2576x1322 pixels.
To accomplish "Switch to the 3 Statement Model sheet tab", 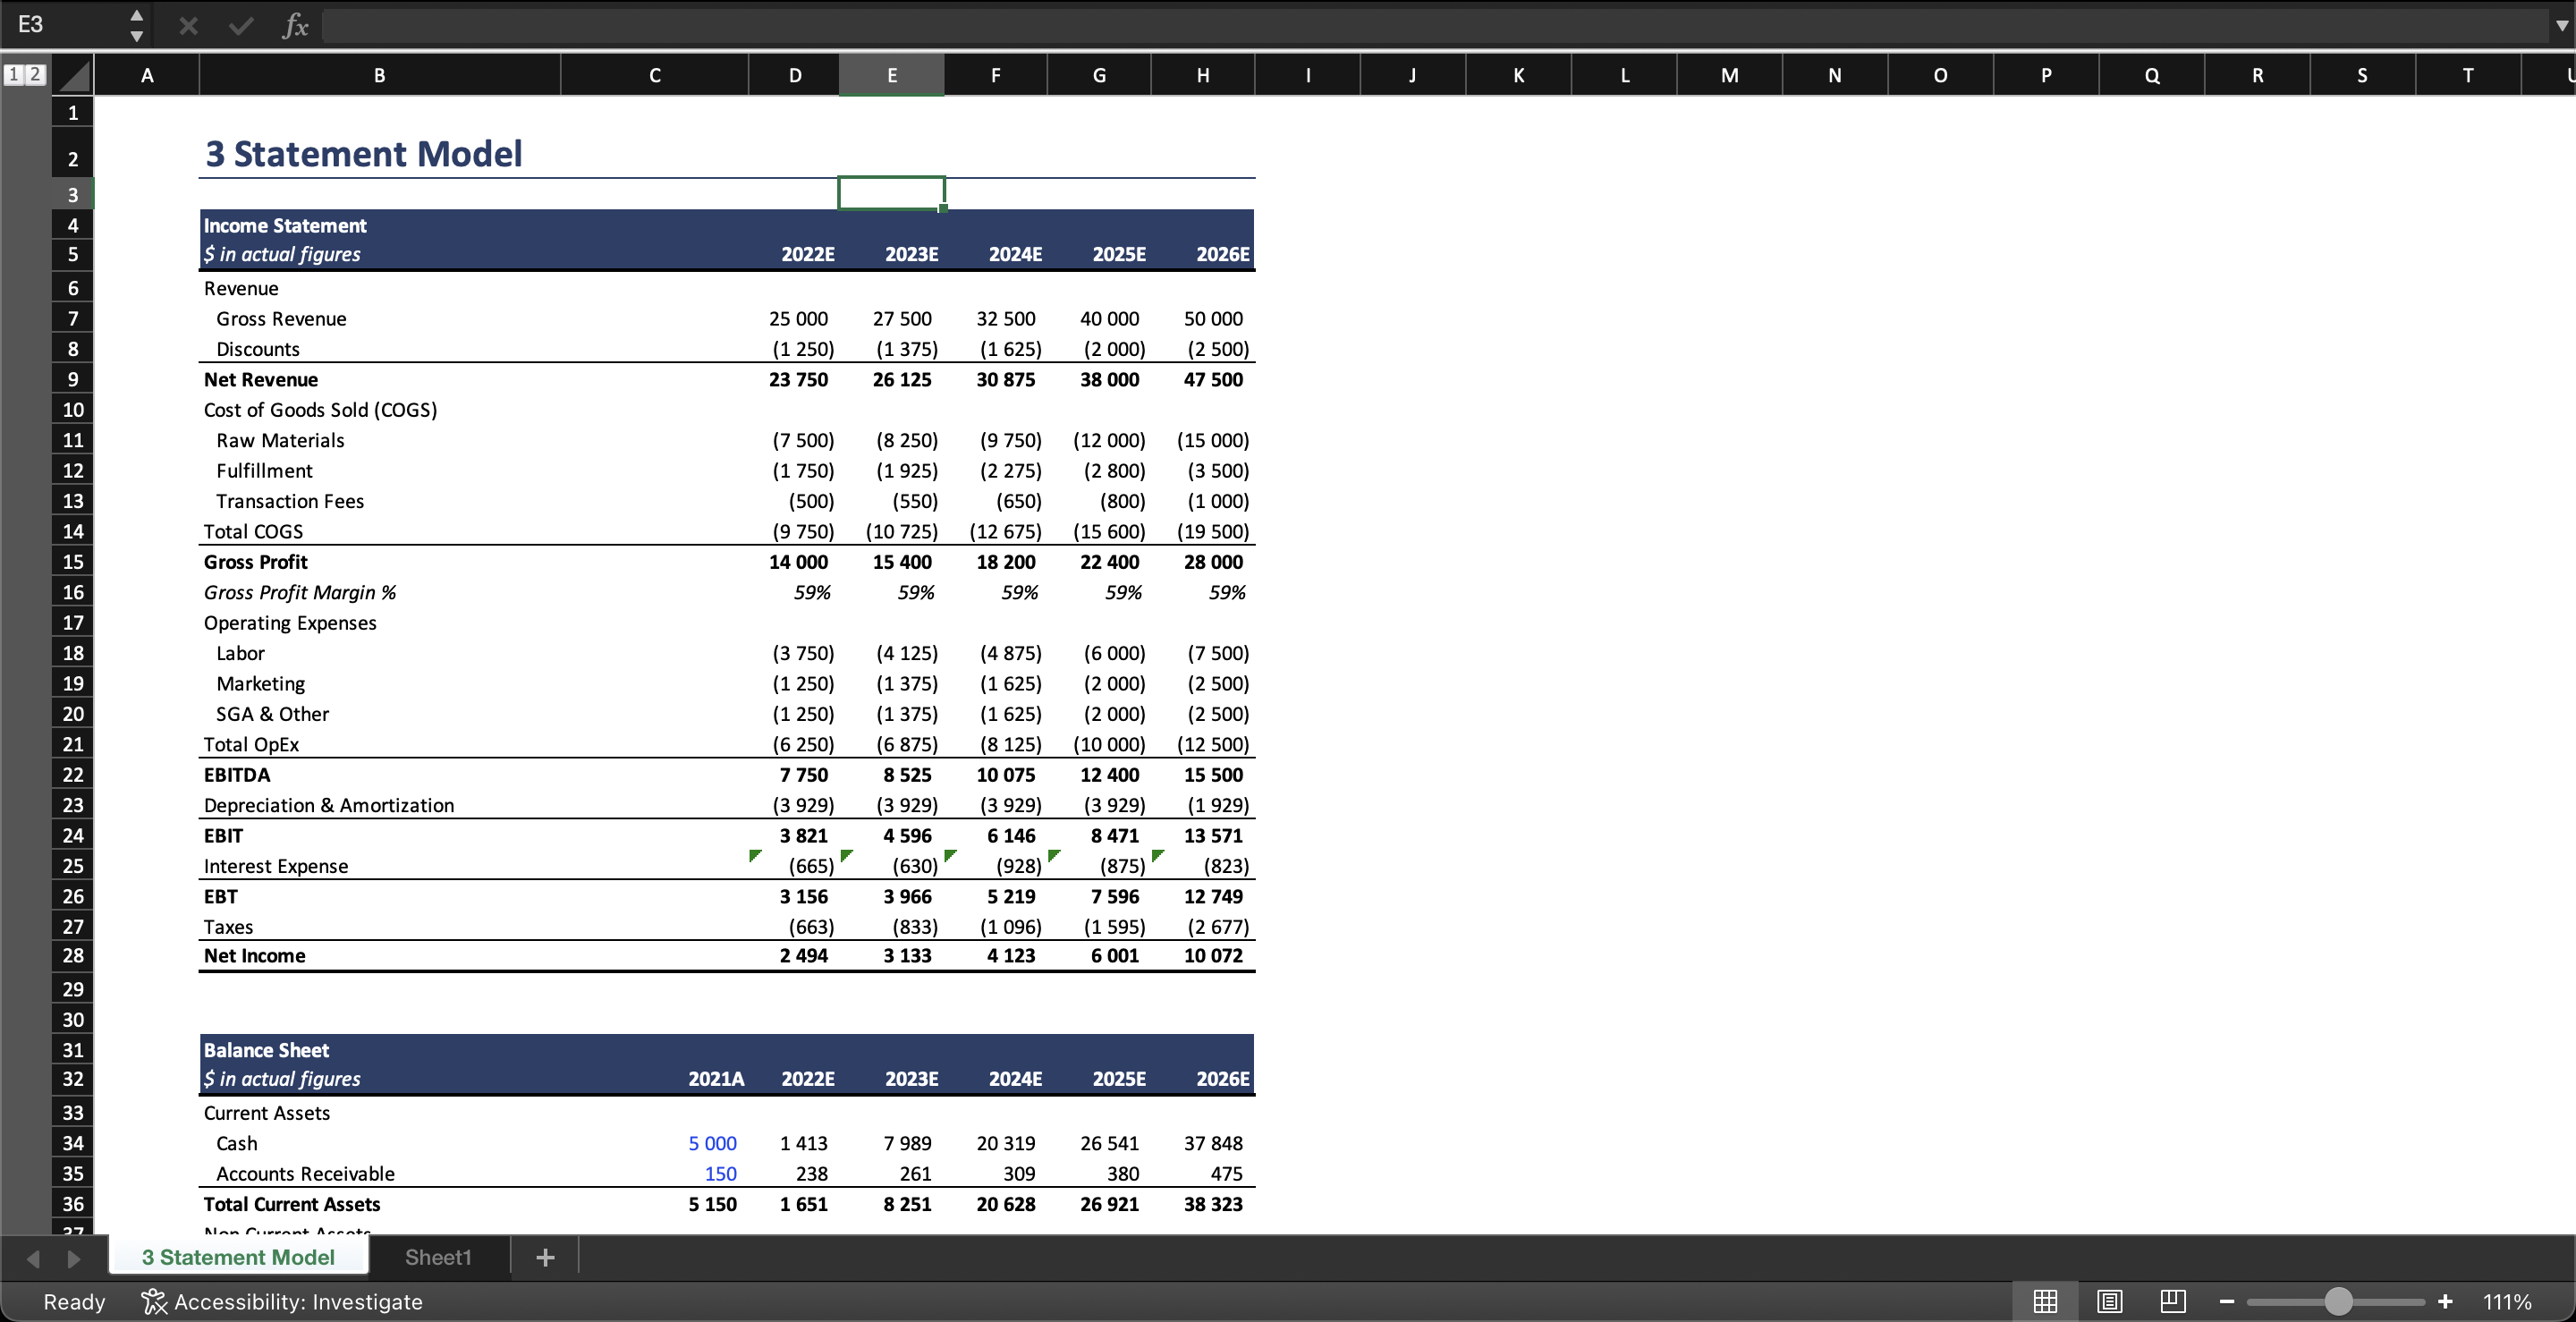I will click(238, 1257).
